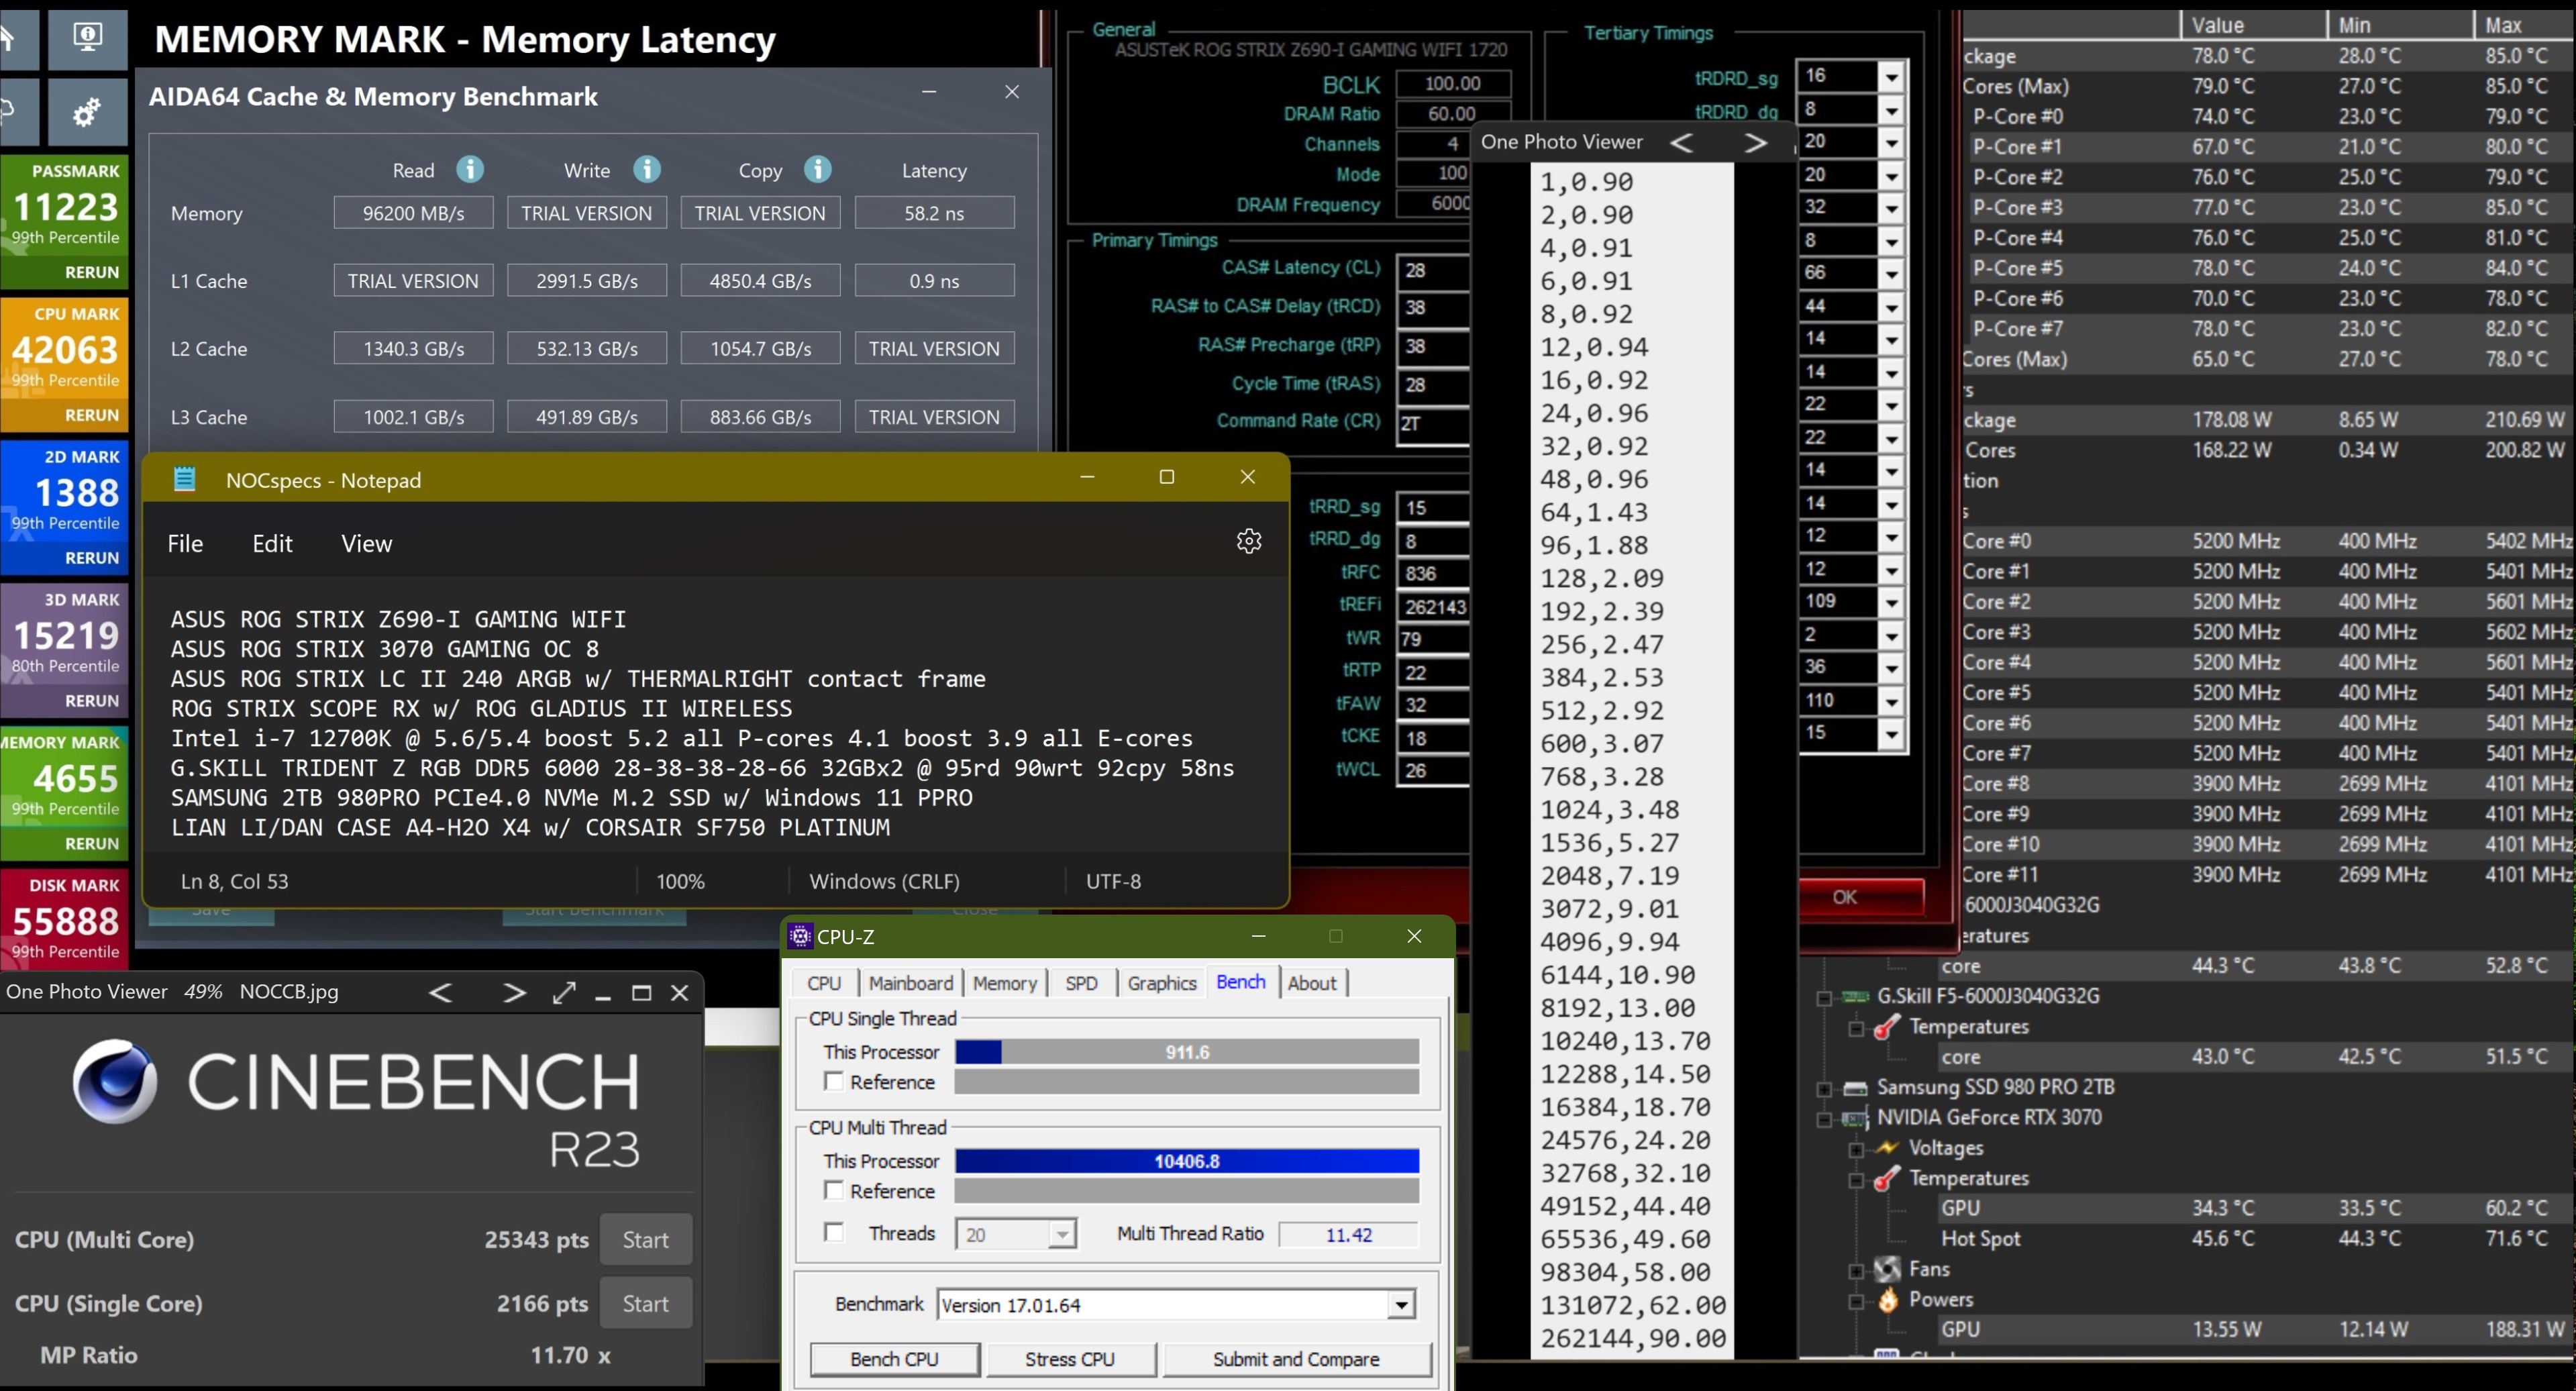Viewport: 2576px width, 1391px height.
Task: Open Notepad settings gear
Action: point(1249,541)
